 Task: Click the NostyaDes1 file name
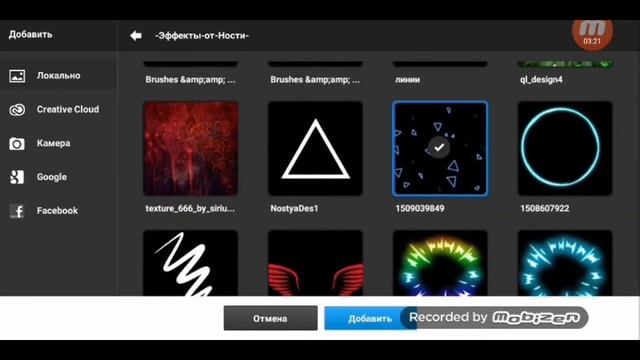[294, 209]
